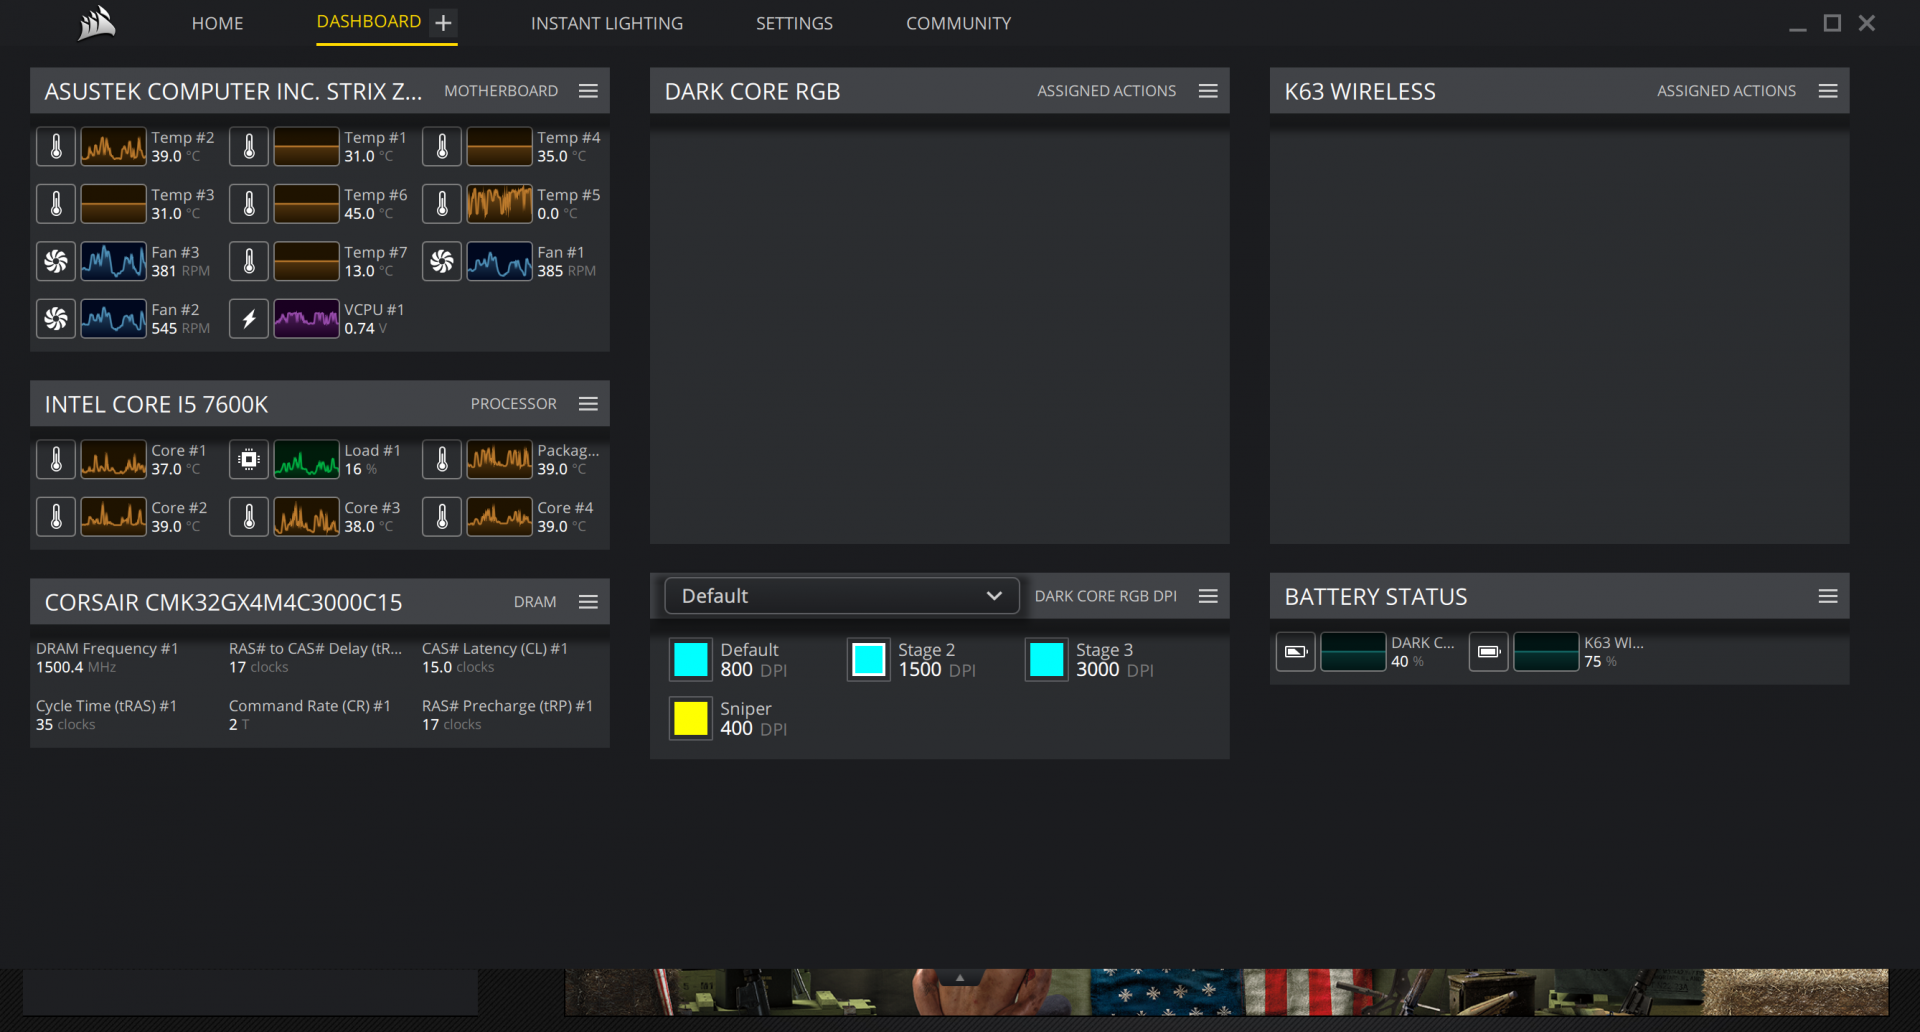Viewport: 1920px width, 1032px height.
Task: Click the Default 800 DPI cyan swatch
Action: pyautogui.click(x=691, y=660)
